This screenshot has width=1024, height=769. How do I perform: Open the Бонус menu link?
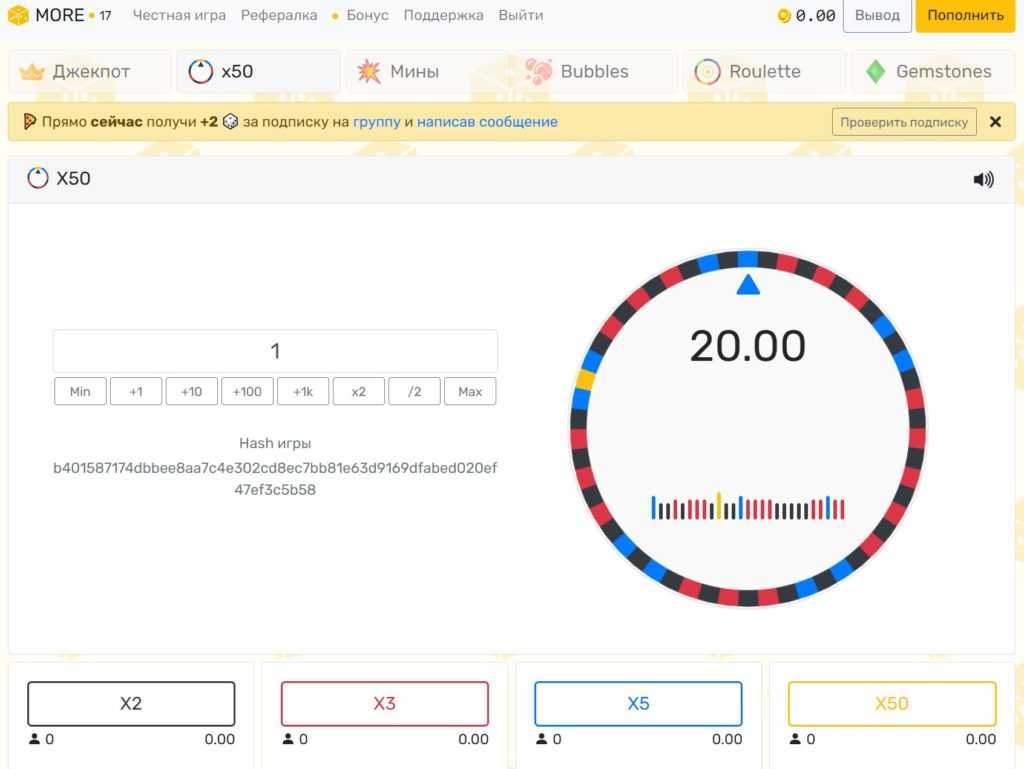click(366, 16)
